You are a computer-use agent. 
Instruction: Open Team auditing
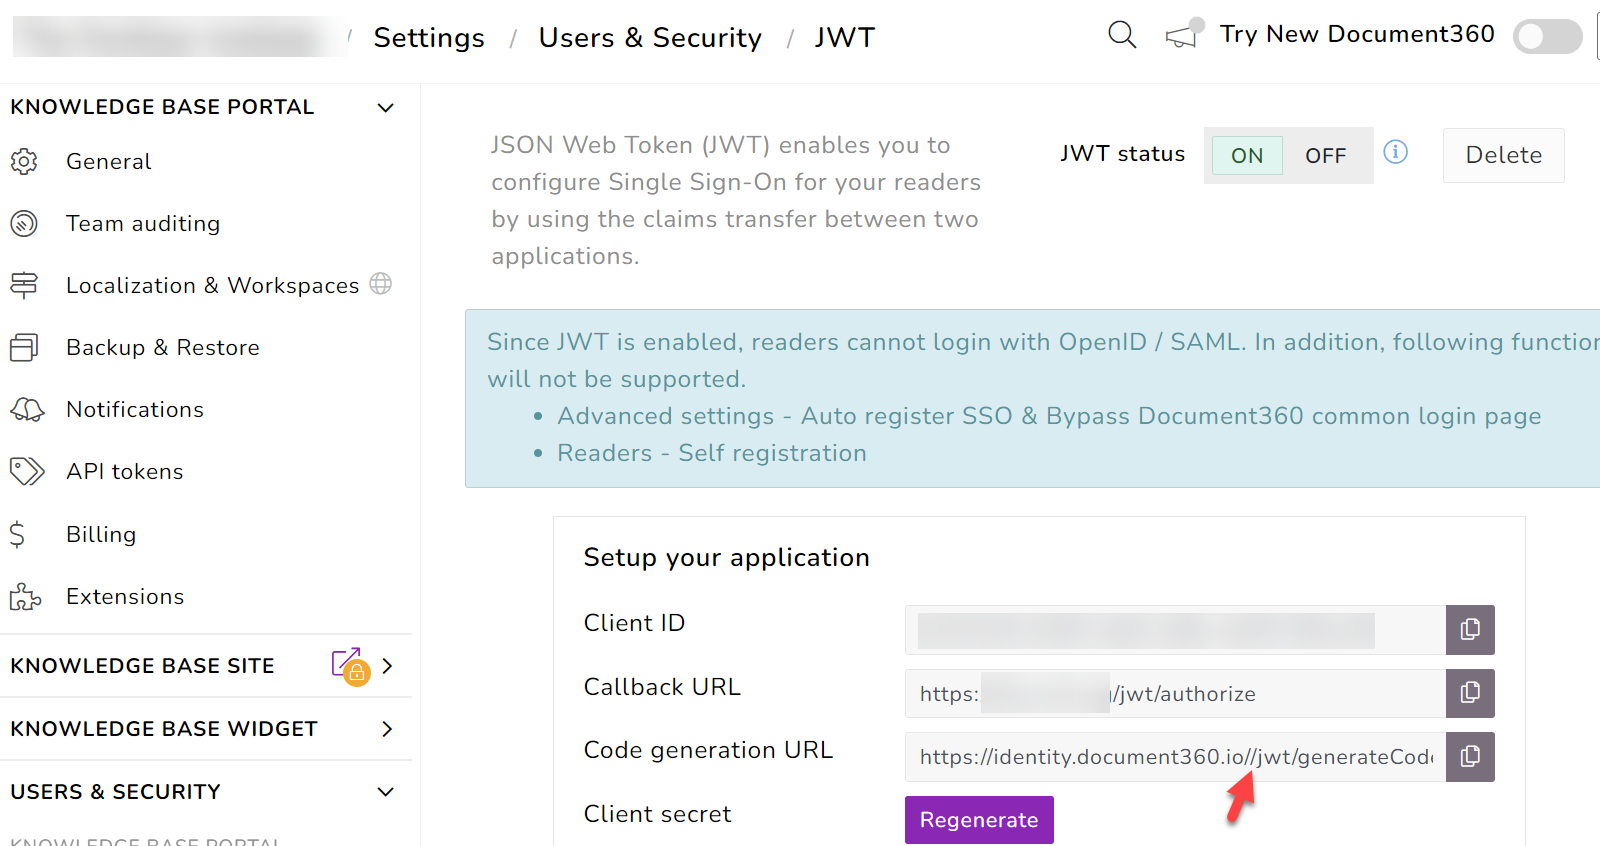click(x=143, y=223)
